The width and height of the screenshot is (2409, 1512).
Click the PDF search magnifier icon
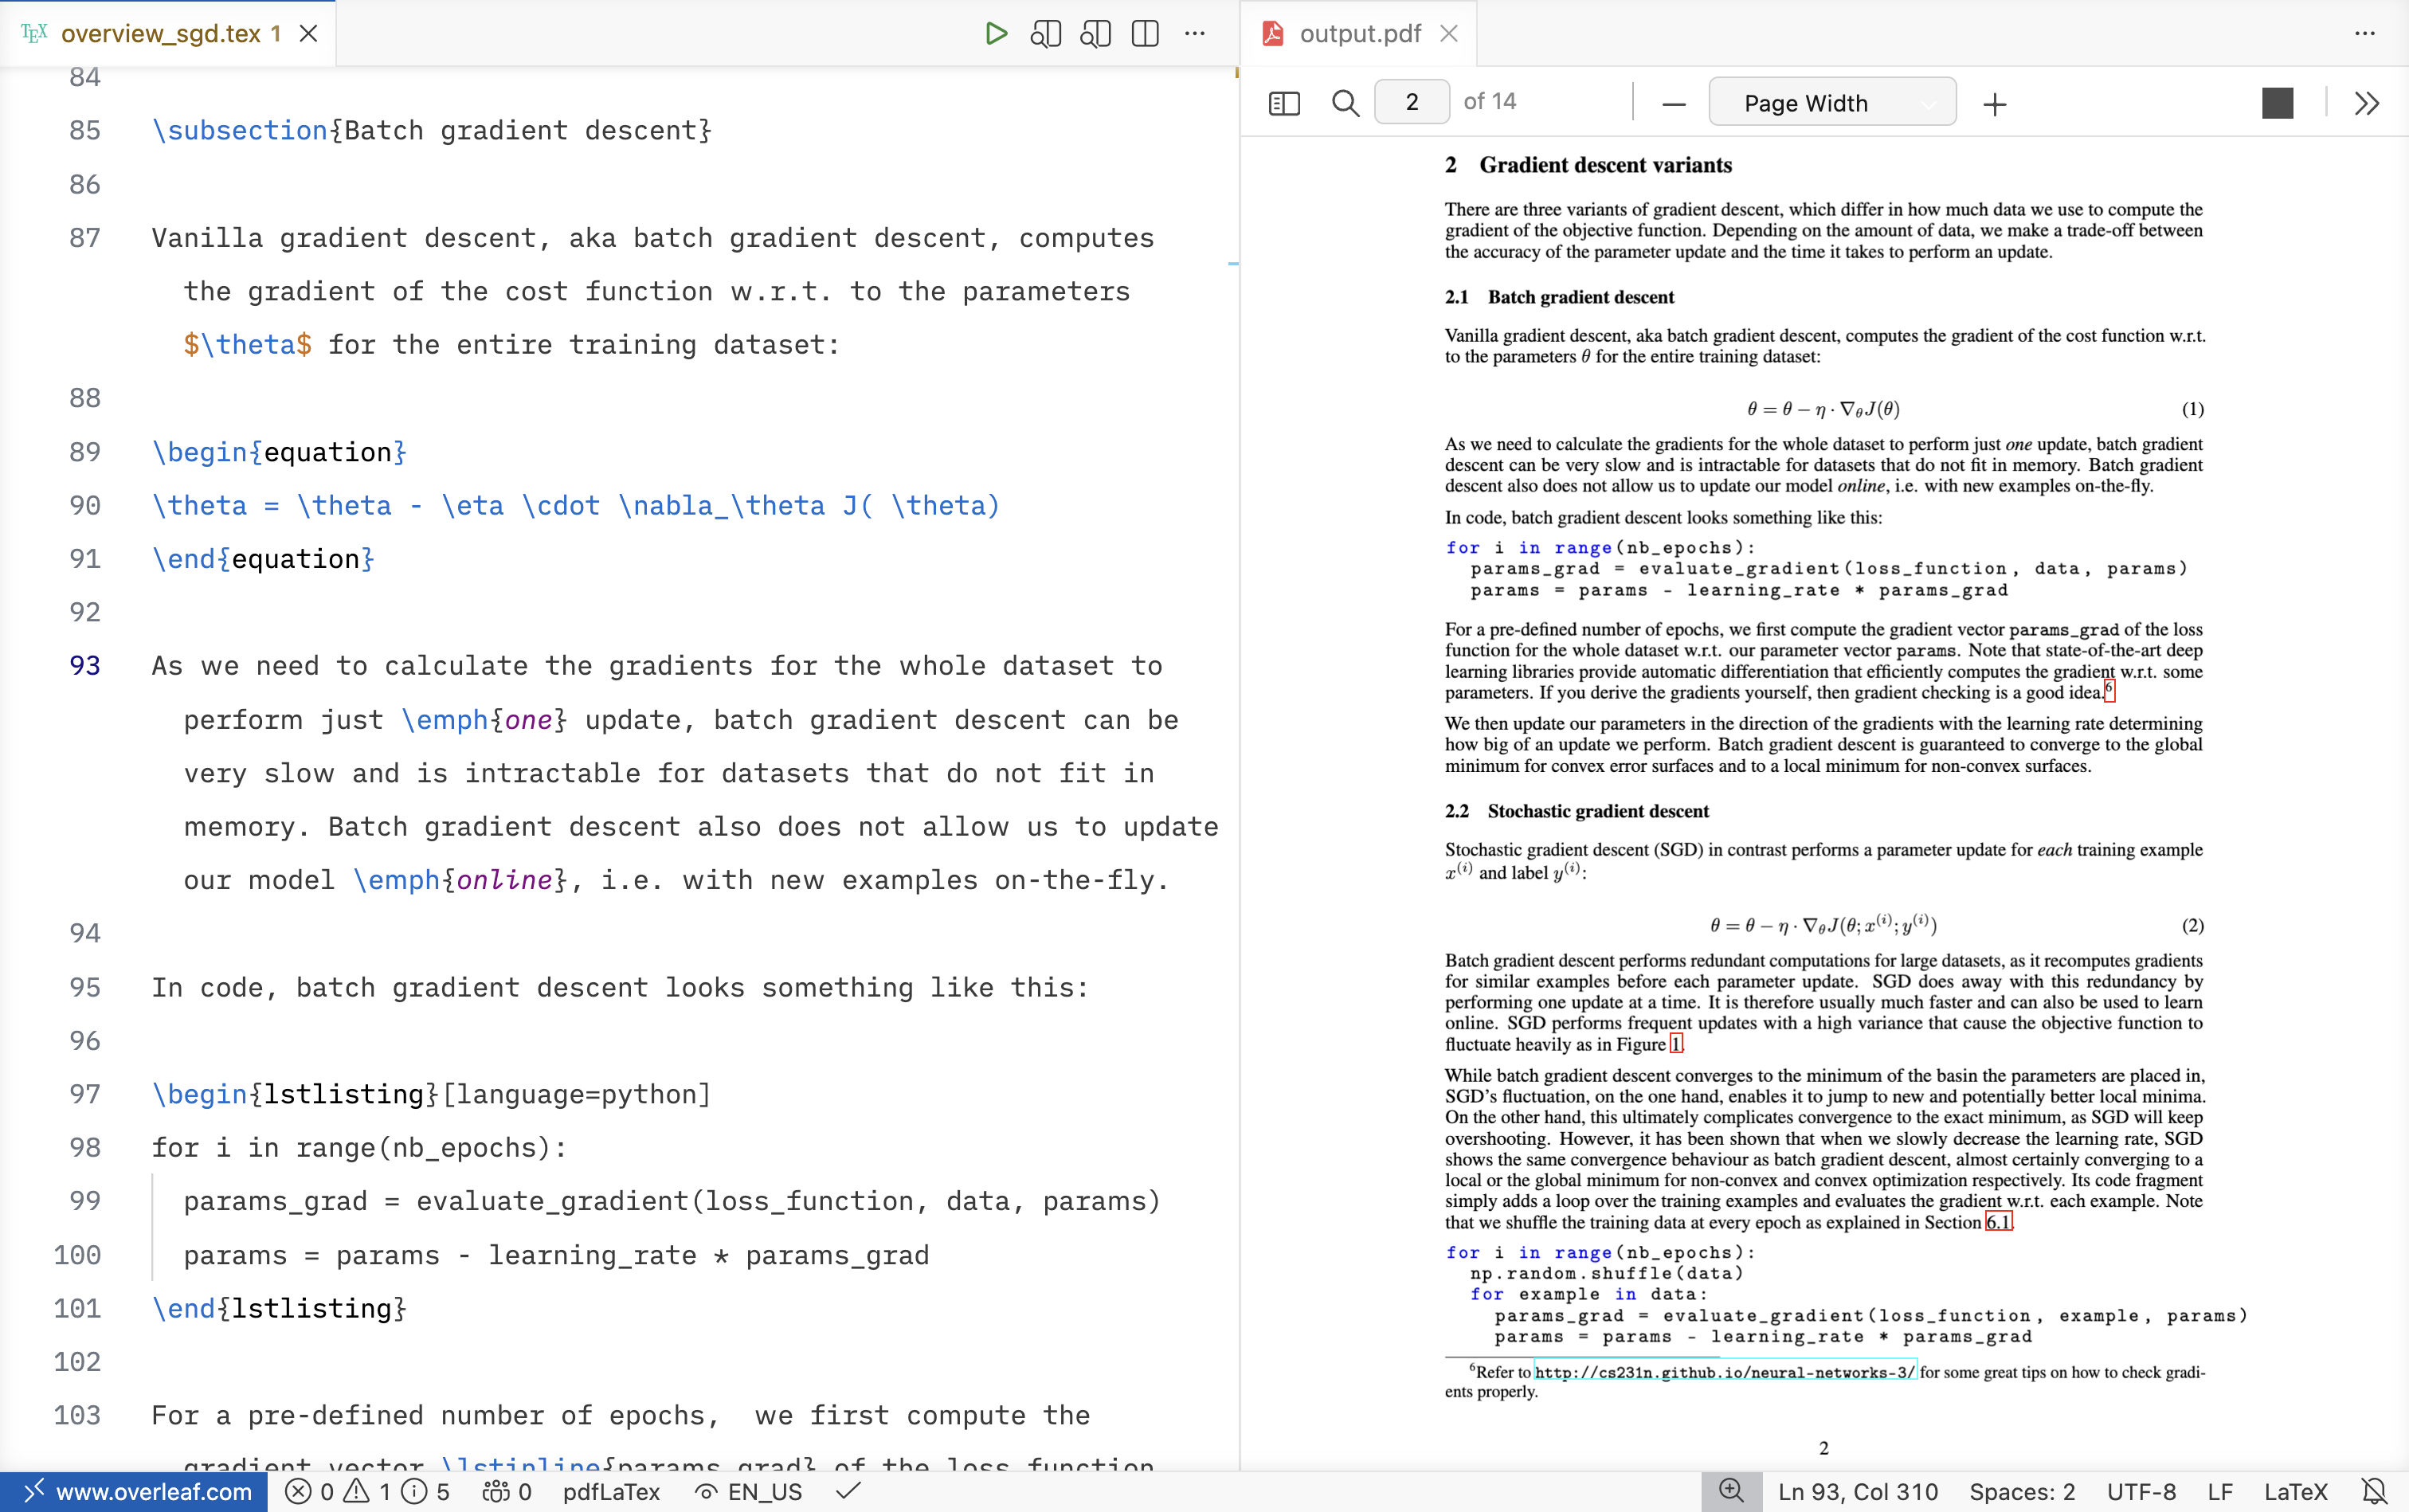[x=1345, y=103]
